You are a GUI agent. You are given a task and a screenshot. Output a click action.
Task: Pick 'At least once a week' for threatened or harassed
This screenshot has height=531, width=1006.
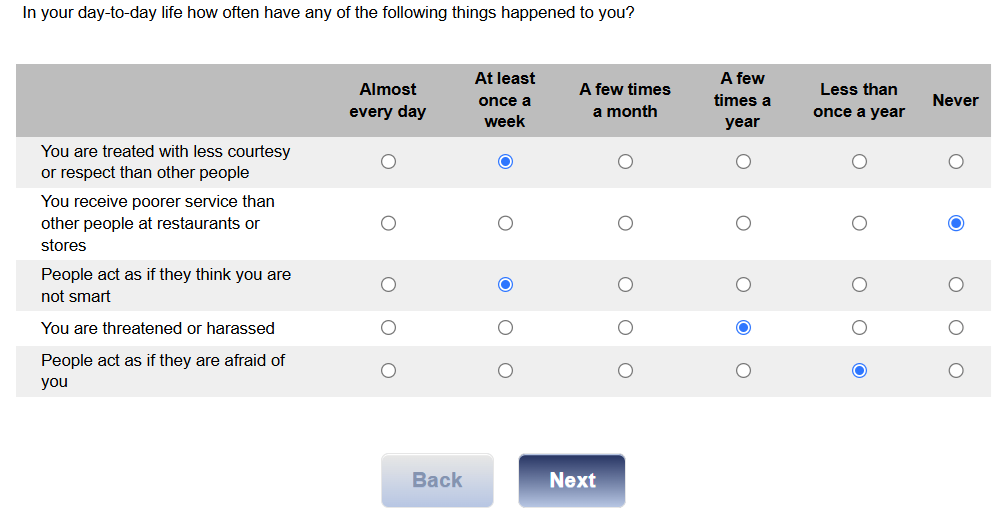506,328
